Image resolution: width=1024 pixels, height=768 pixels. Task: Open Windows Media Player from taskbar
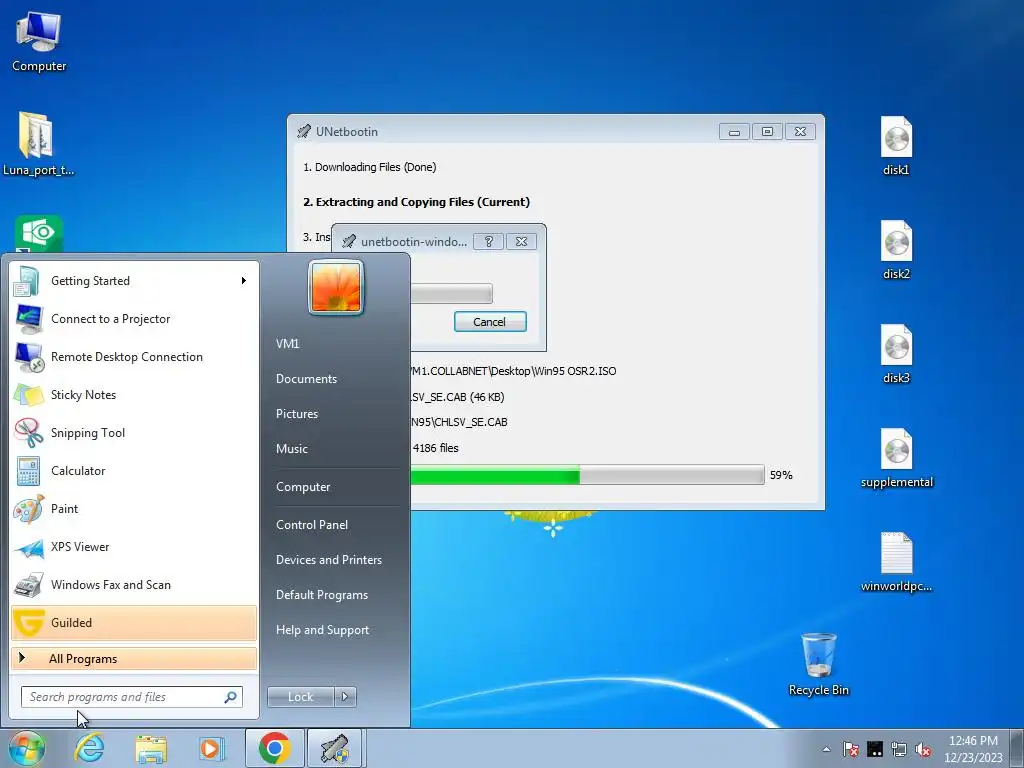(211, 748)
